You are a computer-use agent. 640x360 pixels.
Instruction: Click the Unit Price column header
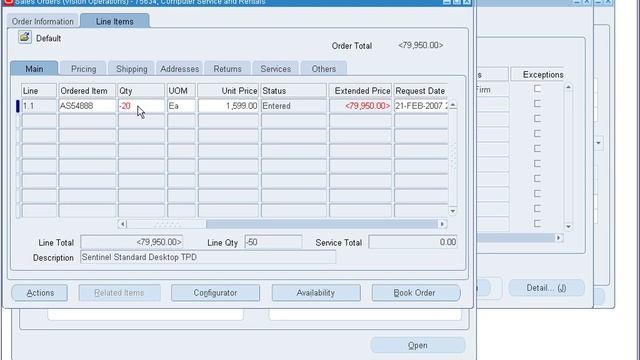coord(228,91)
